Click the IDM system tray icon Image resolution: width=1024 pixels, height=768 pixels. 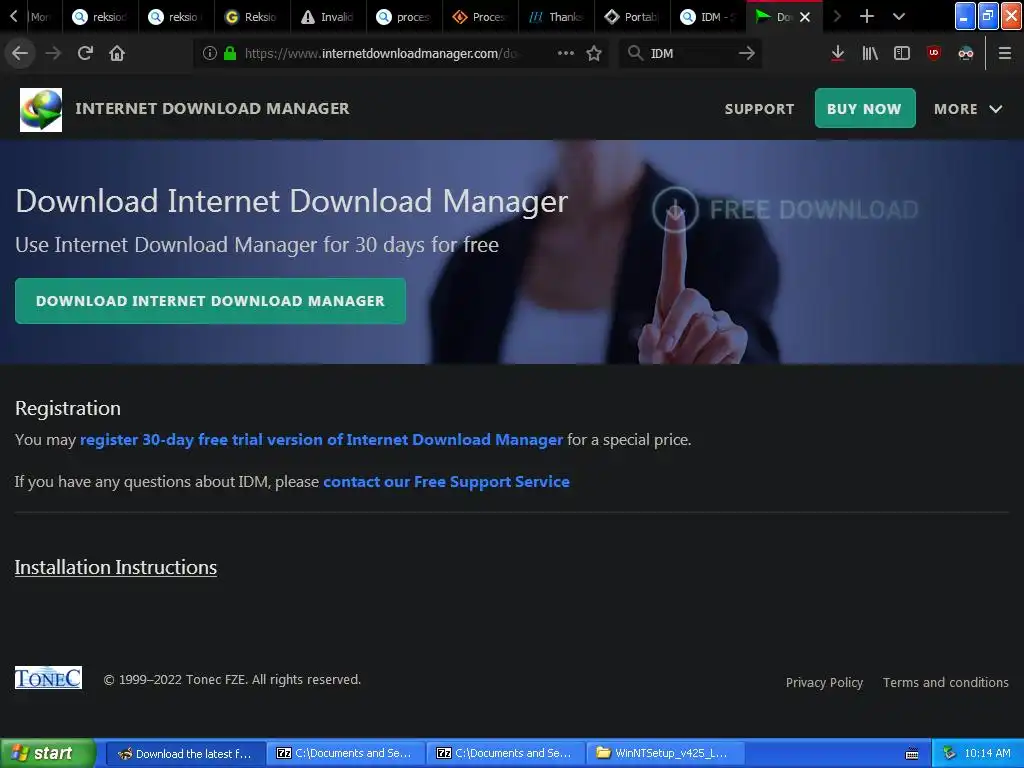(949, 754)
